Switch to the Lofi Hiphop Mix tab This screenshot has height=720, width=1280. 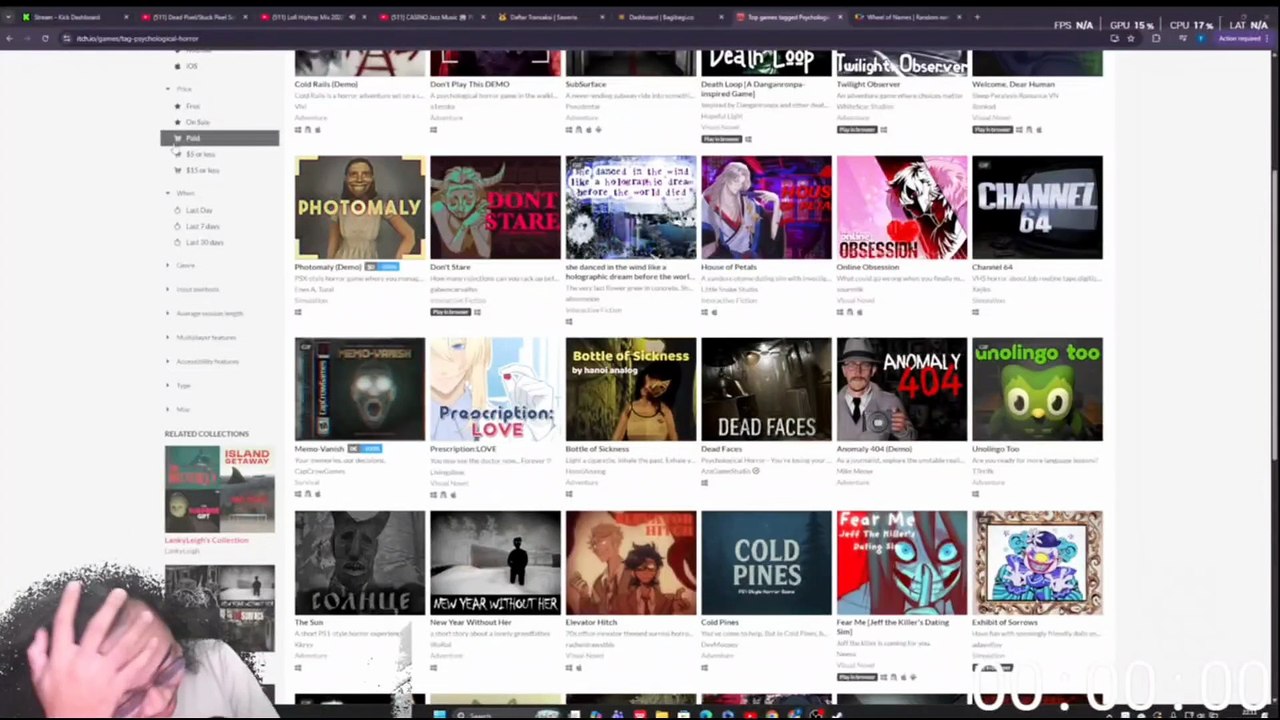tap(311, 17)
